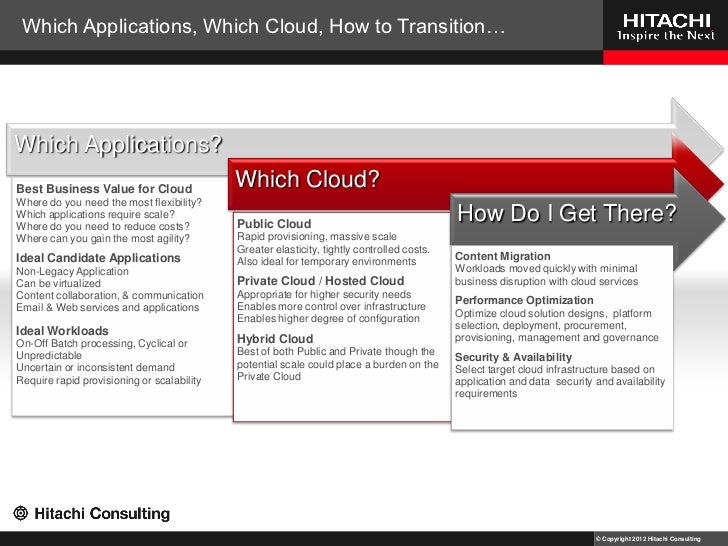Screen dimensions: 728x546
Task: Click 'Email & Web services and applications'
Action: coord(107,307)
